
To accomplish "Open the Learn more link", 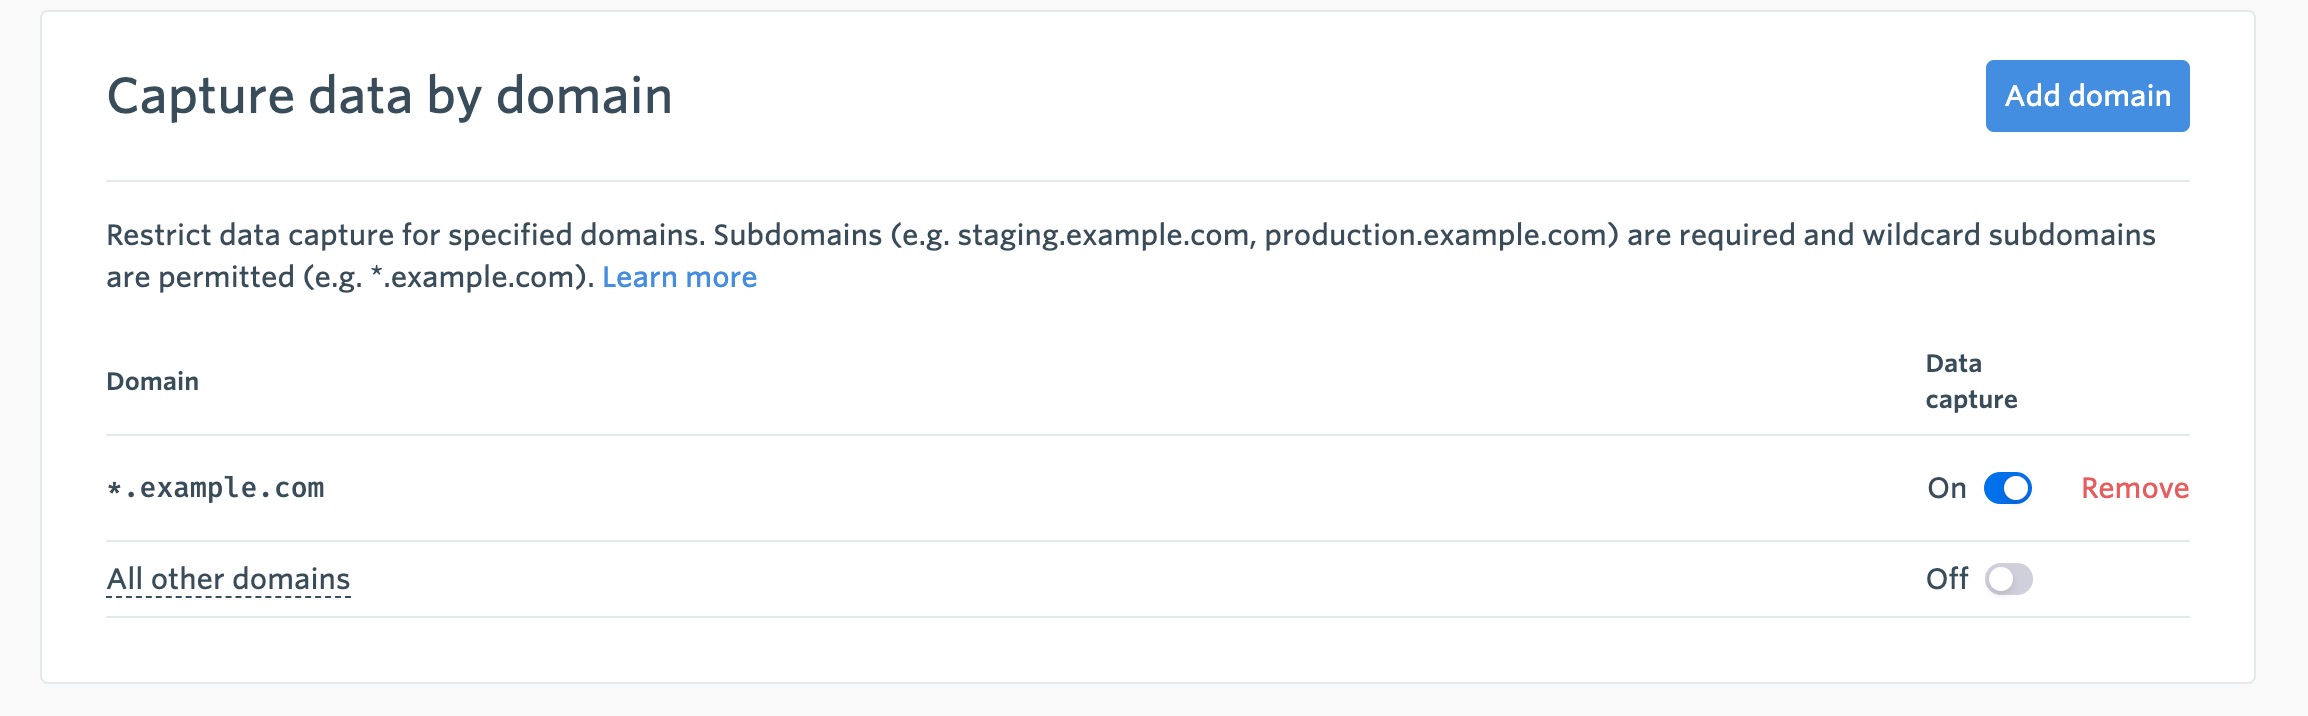I will click(679, 277).
